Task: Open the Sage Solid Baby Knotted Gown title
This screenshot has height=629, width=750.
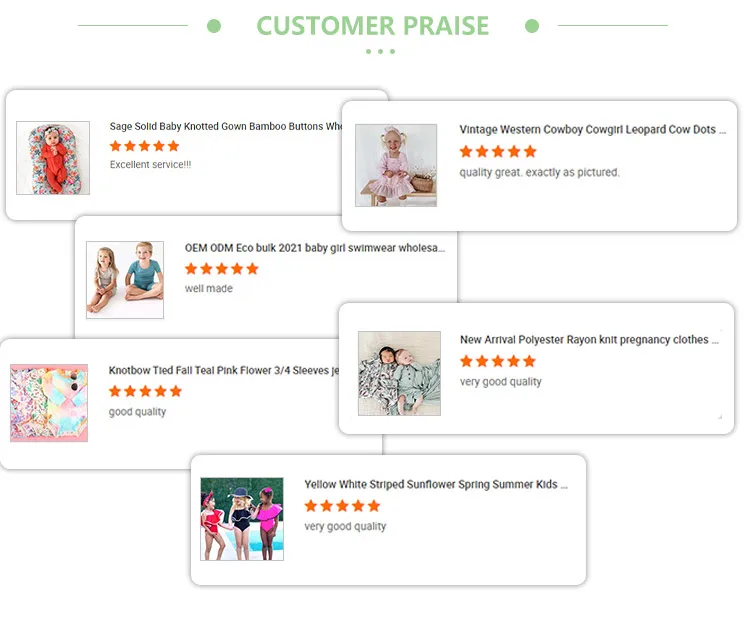Action: click(226, 127)
